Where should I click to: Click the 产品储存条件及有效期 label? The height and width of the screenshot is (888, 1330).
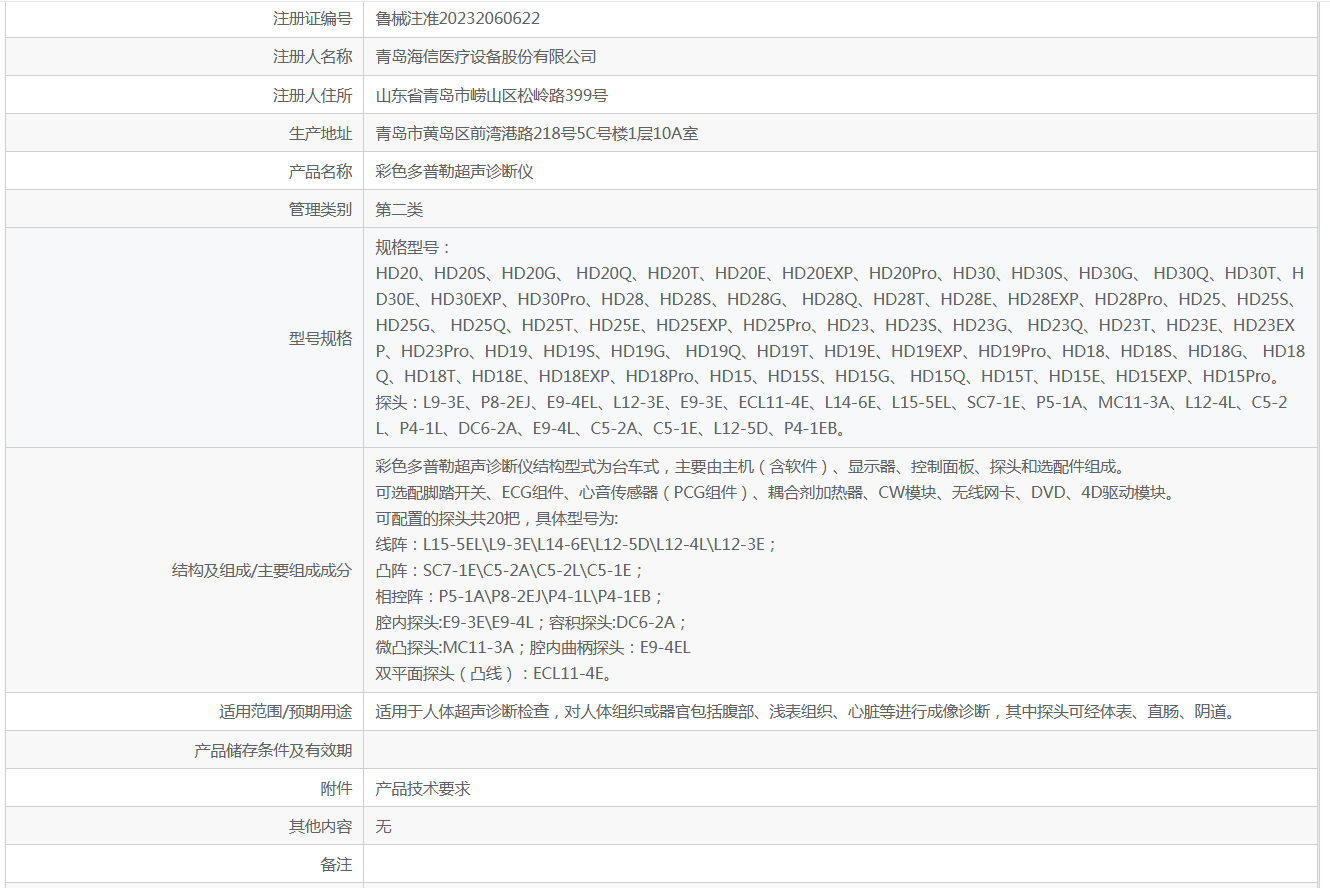coord(273,750)
